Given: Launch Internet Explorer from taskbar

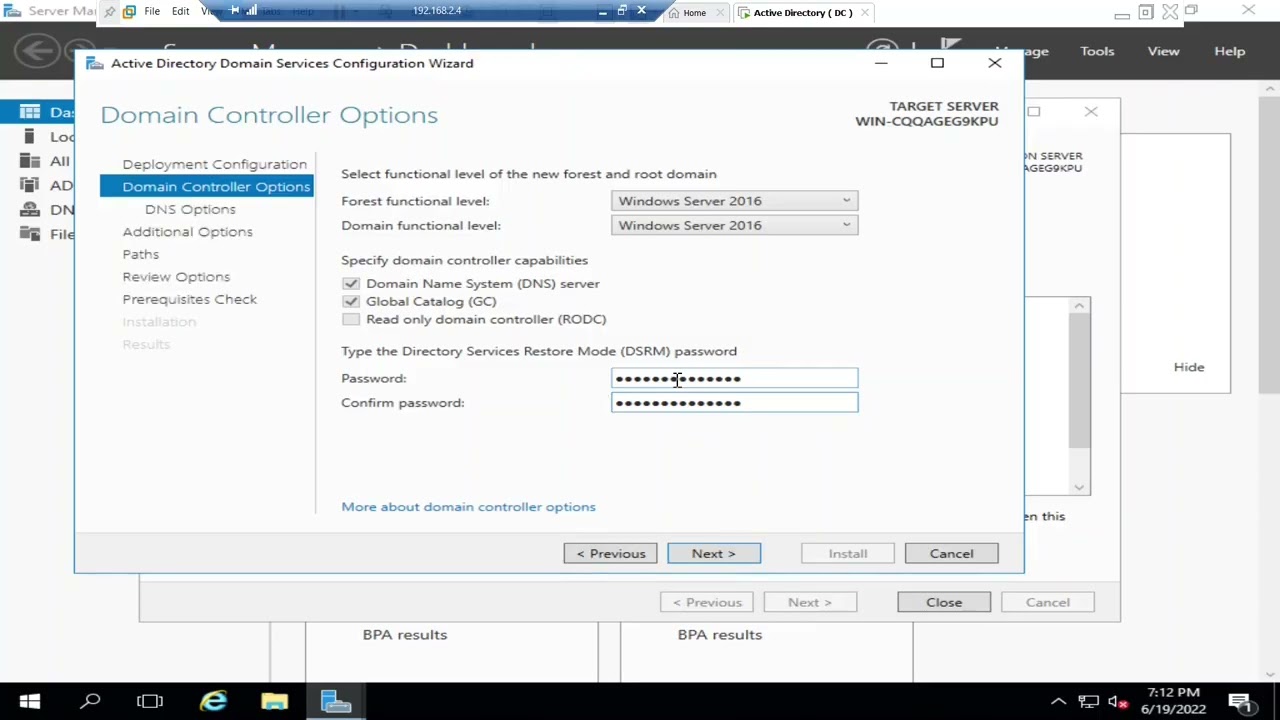Looking at the screenshot, I should pos(213,701).
